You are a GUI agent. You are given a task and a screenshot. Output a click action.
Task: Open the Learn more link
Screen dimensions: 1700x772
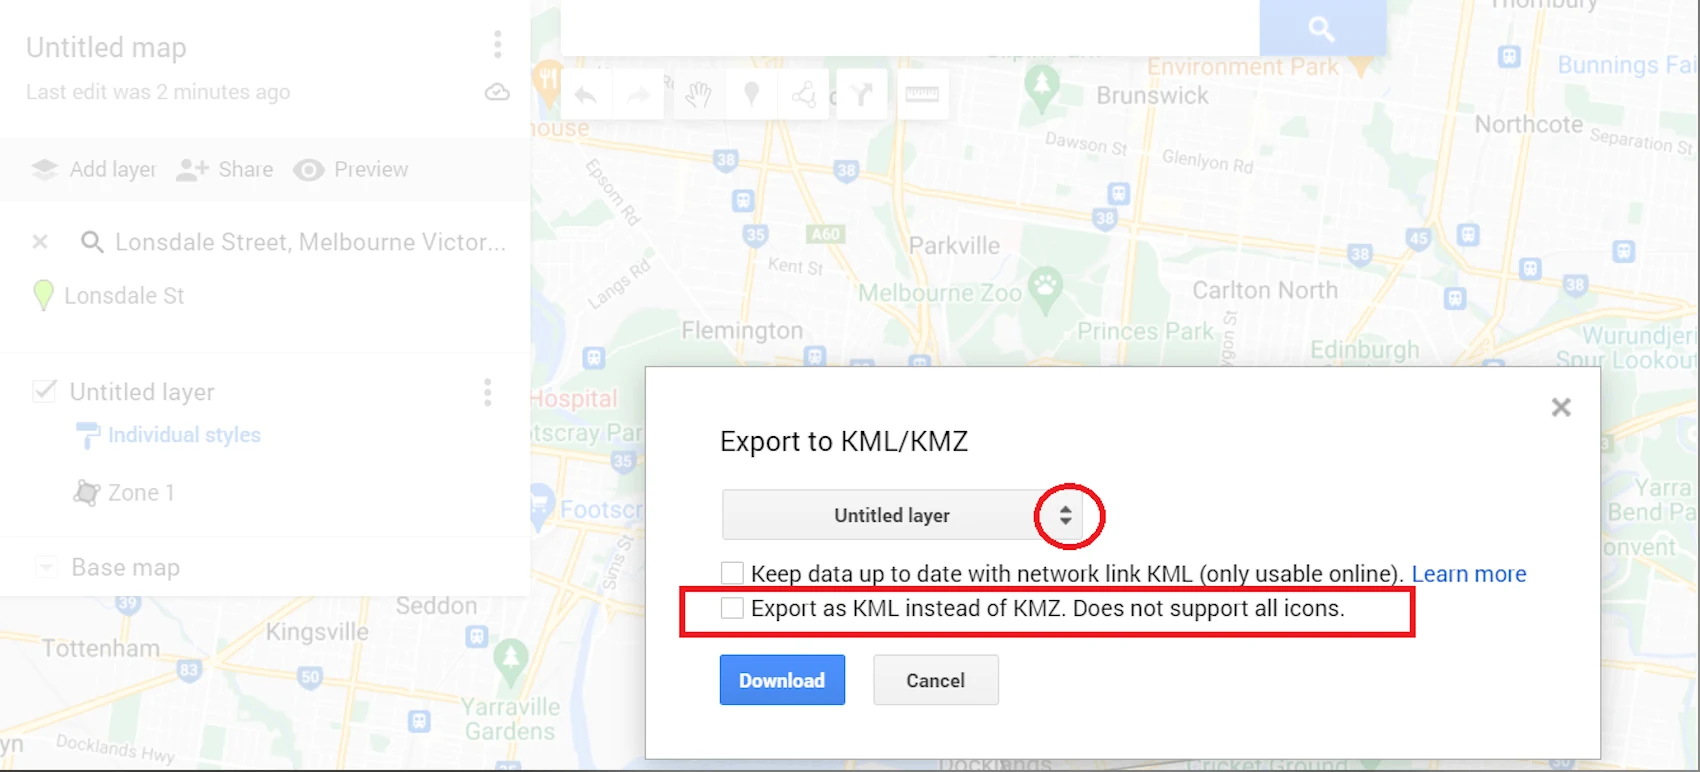tap(1469, 574)
